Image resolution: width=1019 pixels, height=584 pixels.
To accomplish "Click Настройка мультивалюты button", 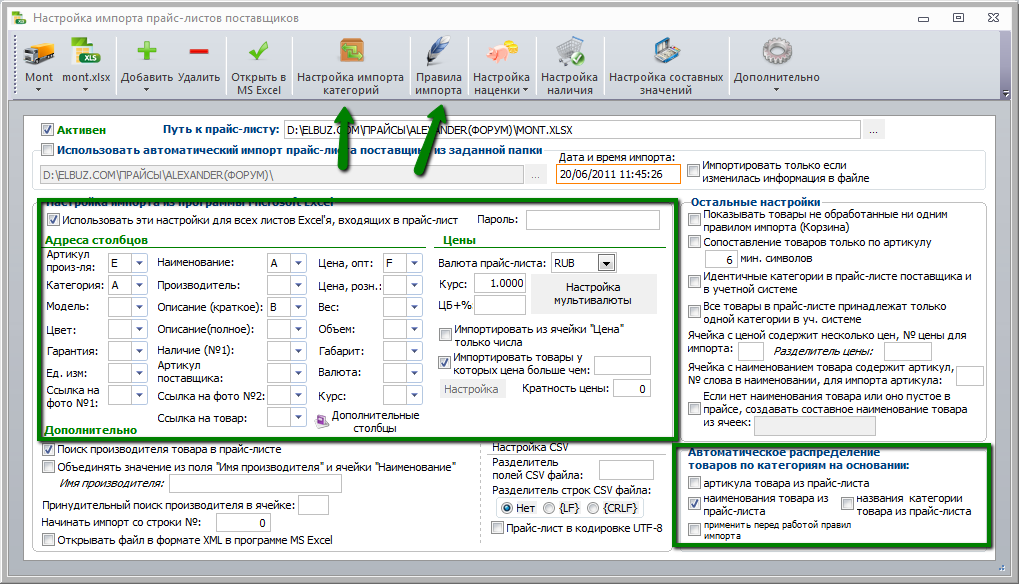I will click(x=593, y=294).
